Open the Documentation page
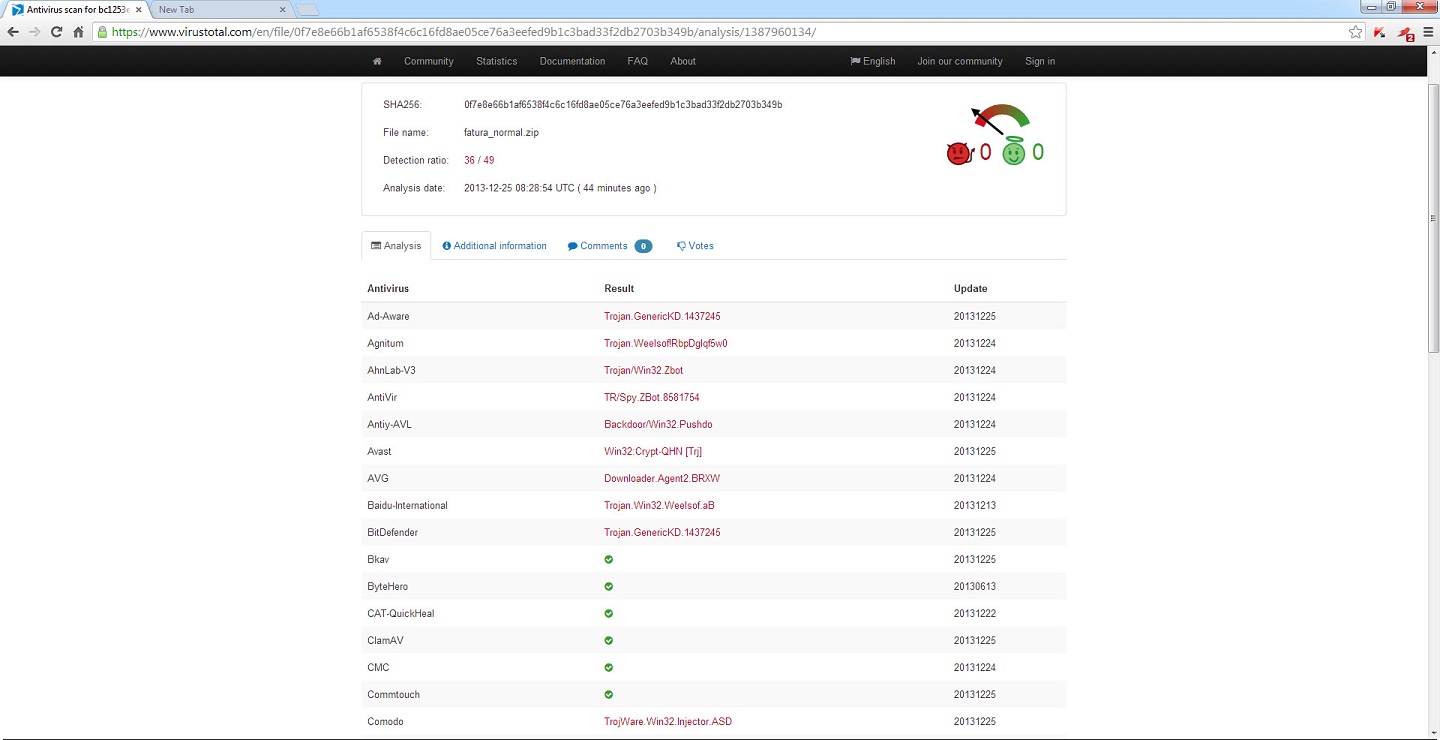1440x740 pixels. [572, 61]
